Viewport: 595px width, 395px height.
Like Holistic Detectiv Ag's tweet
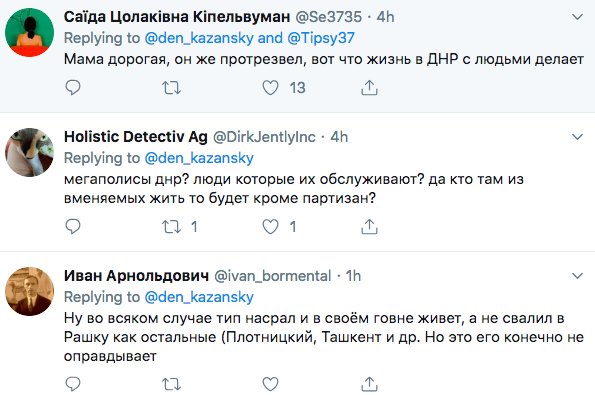coord(270,227)
